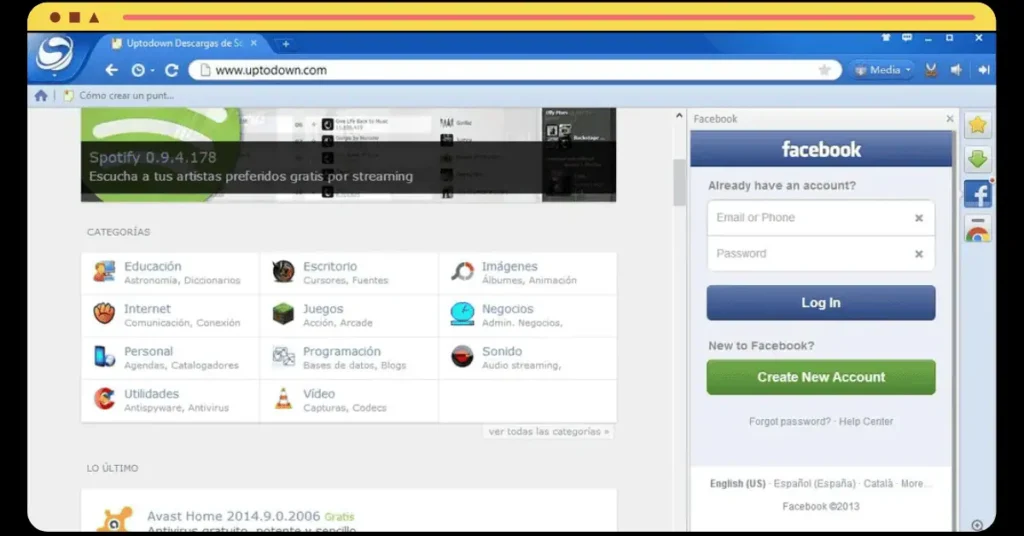Mute sound with the speaker icon
This screenshot has width=1024, height=536.
(956, 70)
